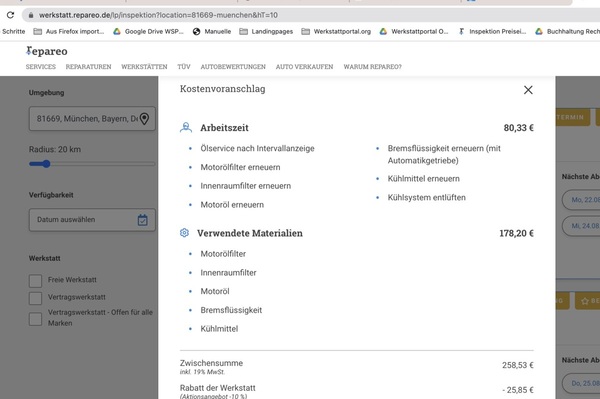600x399 pixels.
Task: Click the location pin icon in Umgebung field
Action: [x=144, y=119]
